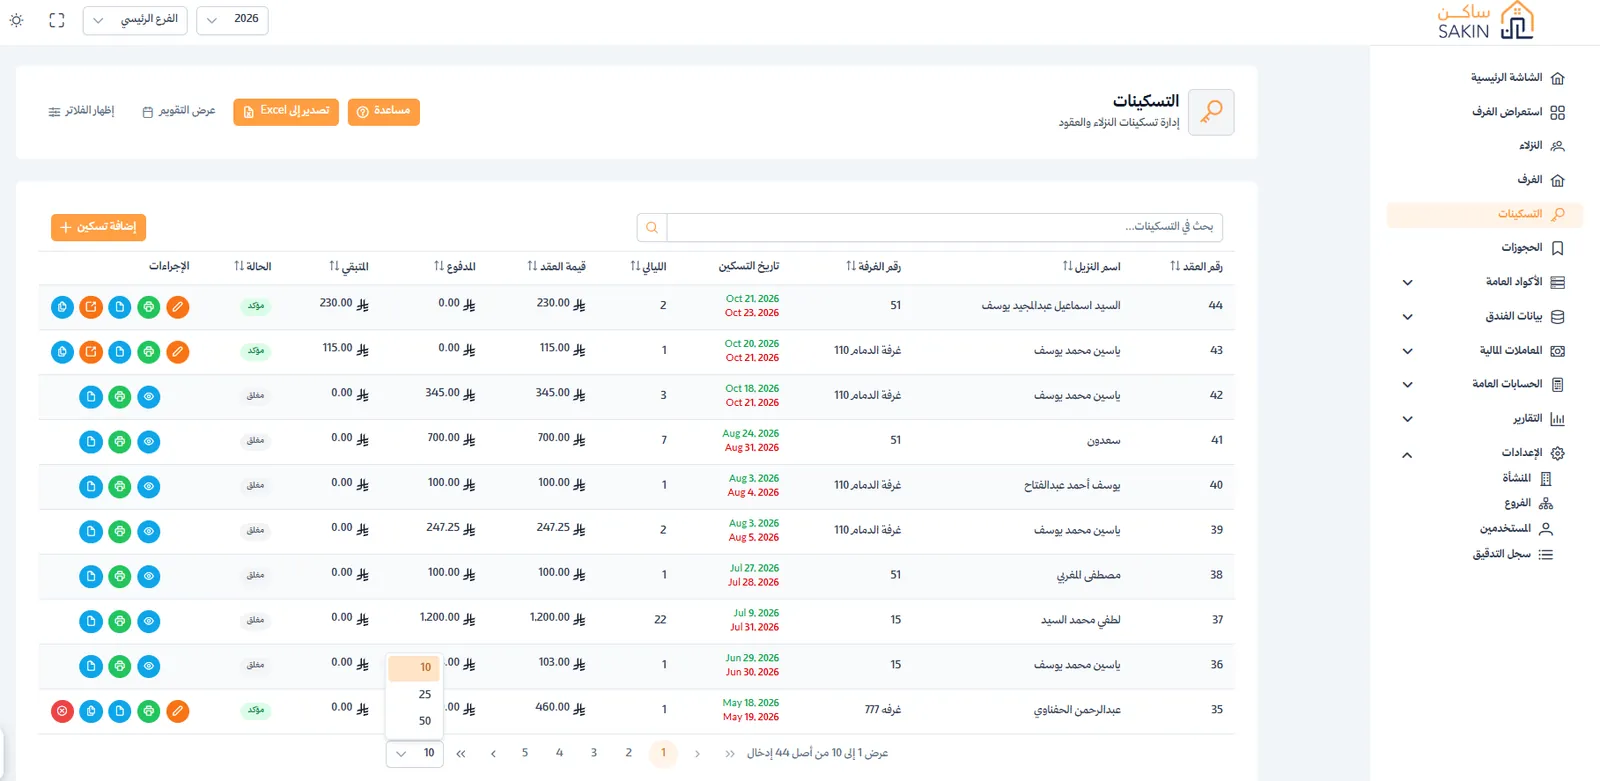1600x781 pixels.
Task: Click the إضافة تسكين button
Action: click(x=99, y=227)
